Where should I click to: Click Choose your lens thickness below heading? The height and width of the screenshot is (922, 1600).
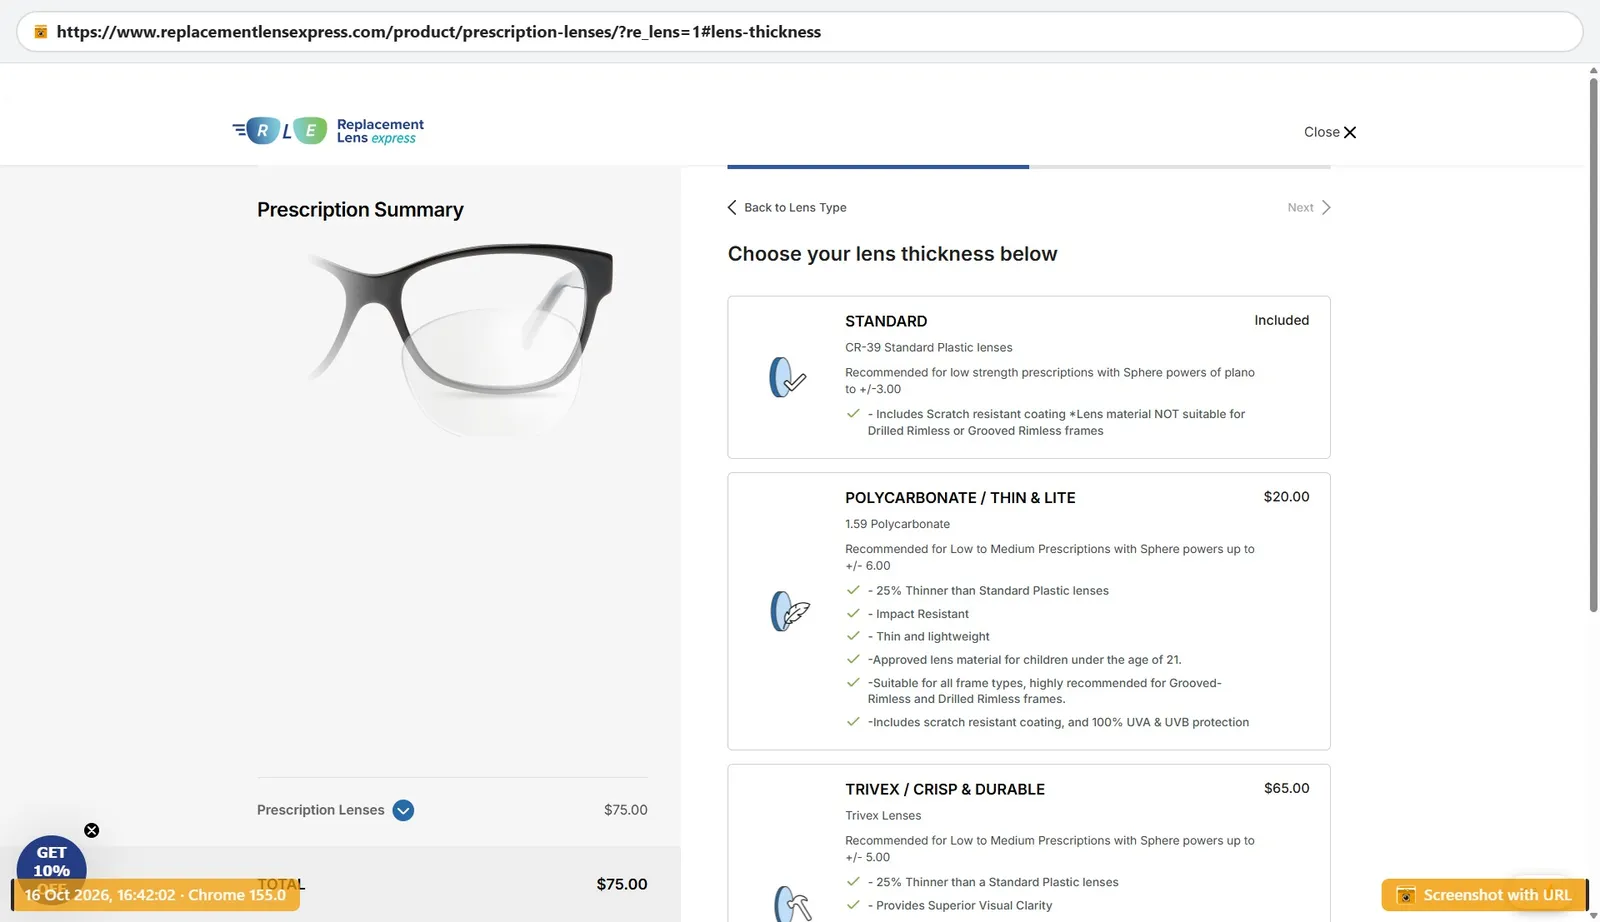point(892,254)
